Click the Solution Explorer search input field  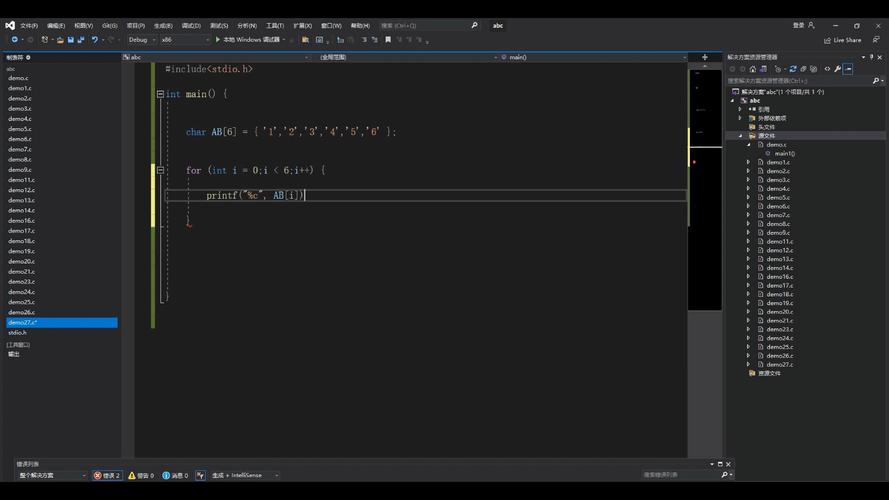point(798,80)
